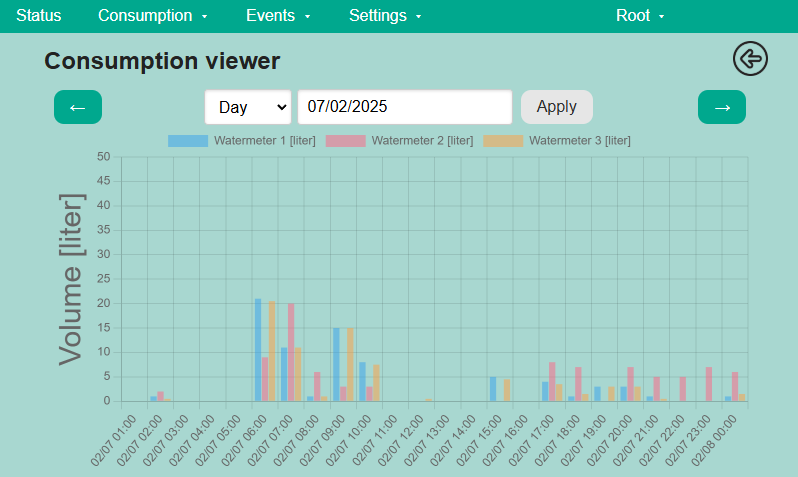The width and height of the screenshot is (798, 477).
Task: Open the Settings menu
Action: tap(385, 16)
